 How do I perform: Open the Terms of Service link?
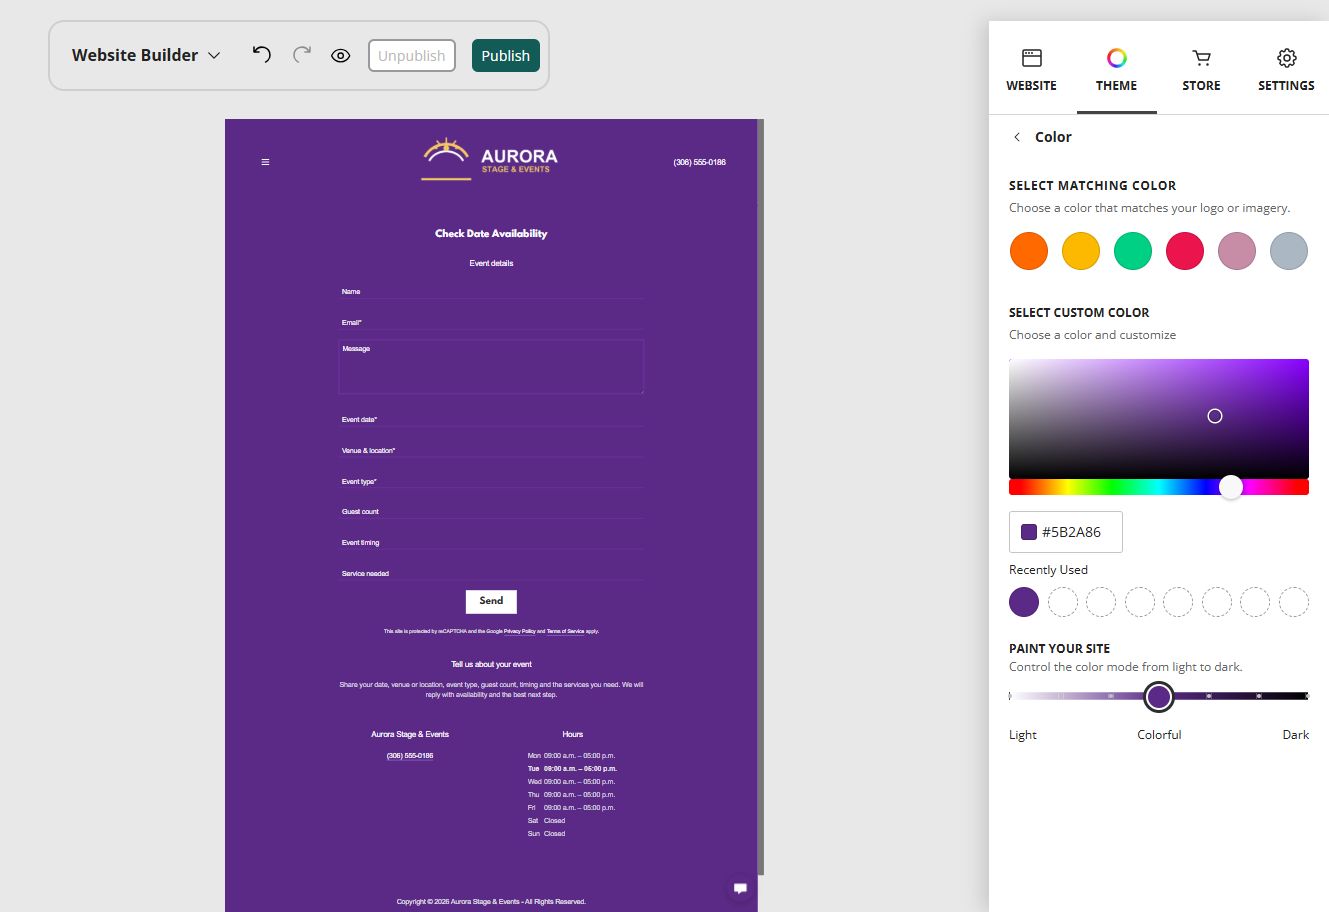pos(565,632)
